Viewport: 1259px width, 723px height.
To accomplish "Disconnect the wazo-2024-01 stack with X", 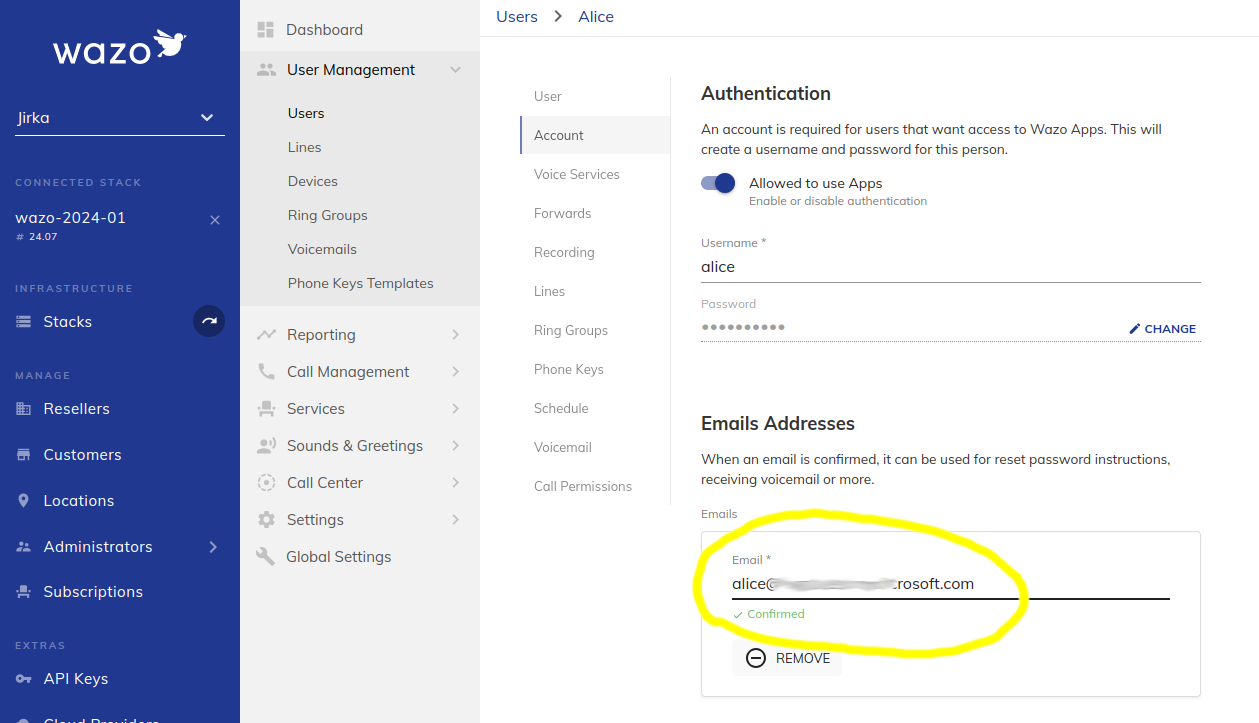I will (x=214, y=220).
